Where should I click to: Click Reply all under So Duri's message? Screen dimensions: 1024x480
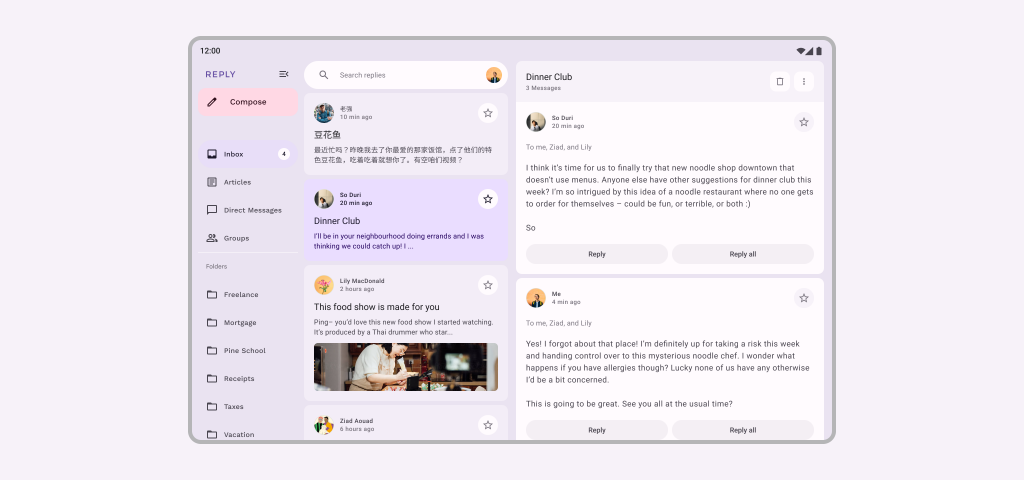point(743,254)
